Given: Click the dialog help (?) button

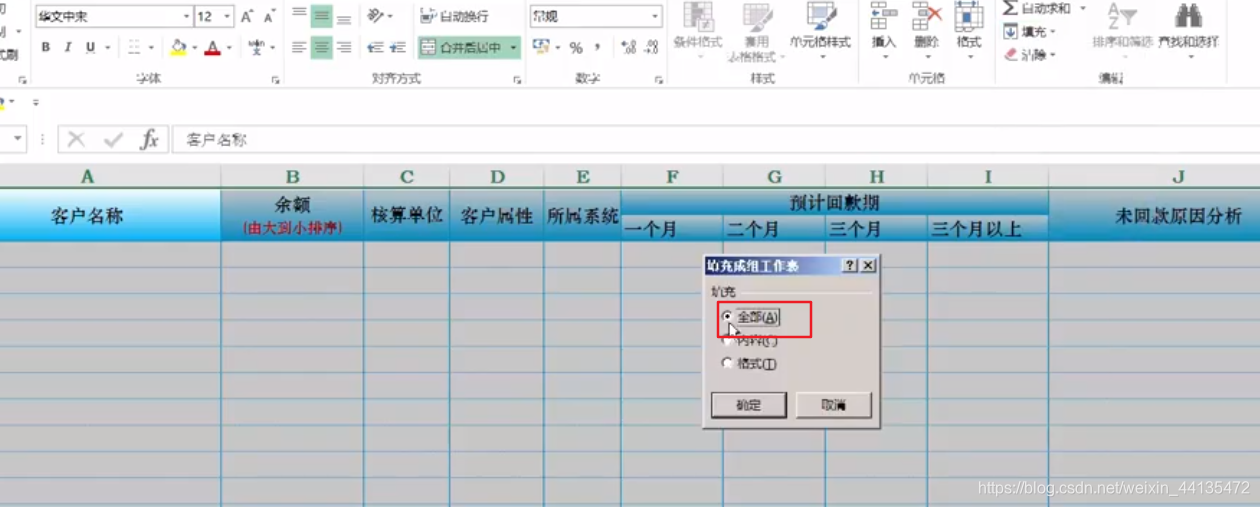Looking at the screenshot, I should tap(850, 266).
